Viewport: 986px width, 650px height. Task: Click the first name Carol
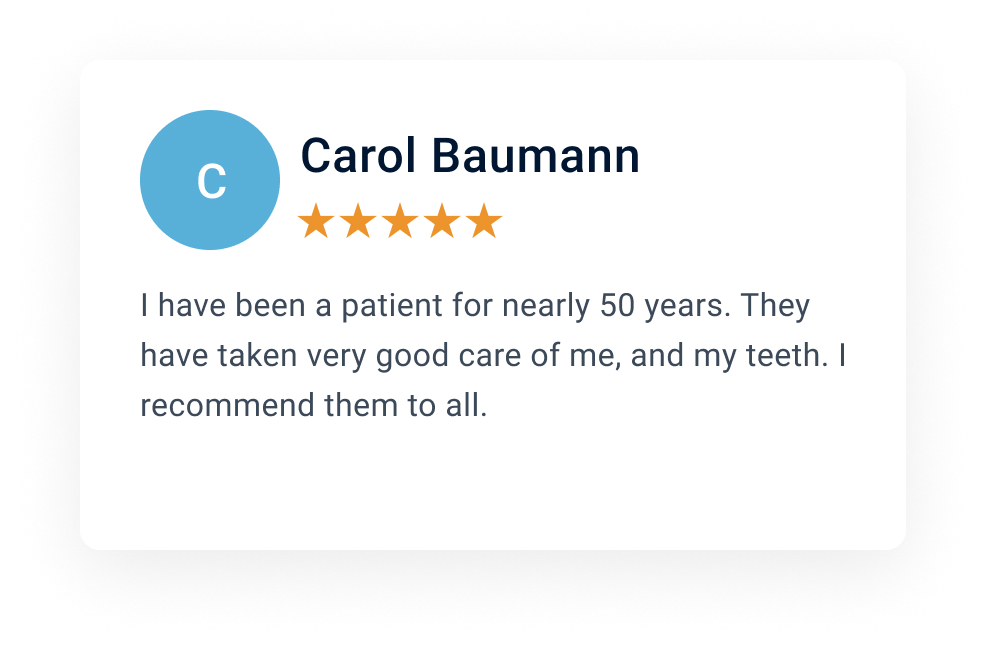pos(358,155)
